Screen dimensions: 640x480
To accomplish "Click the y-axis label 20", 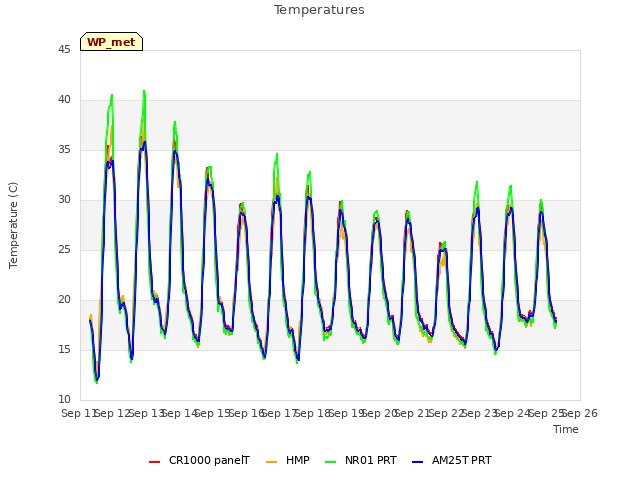I will click(x=64, y=300).
